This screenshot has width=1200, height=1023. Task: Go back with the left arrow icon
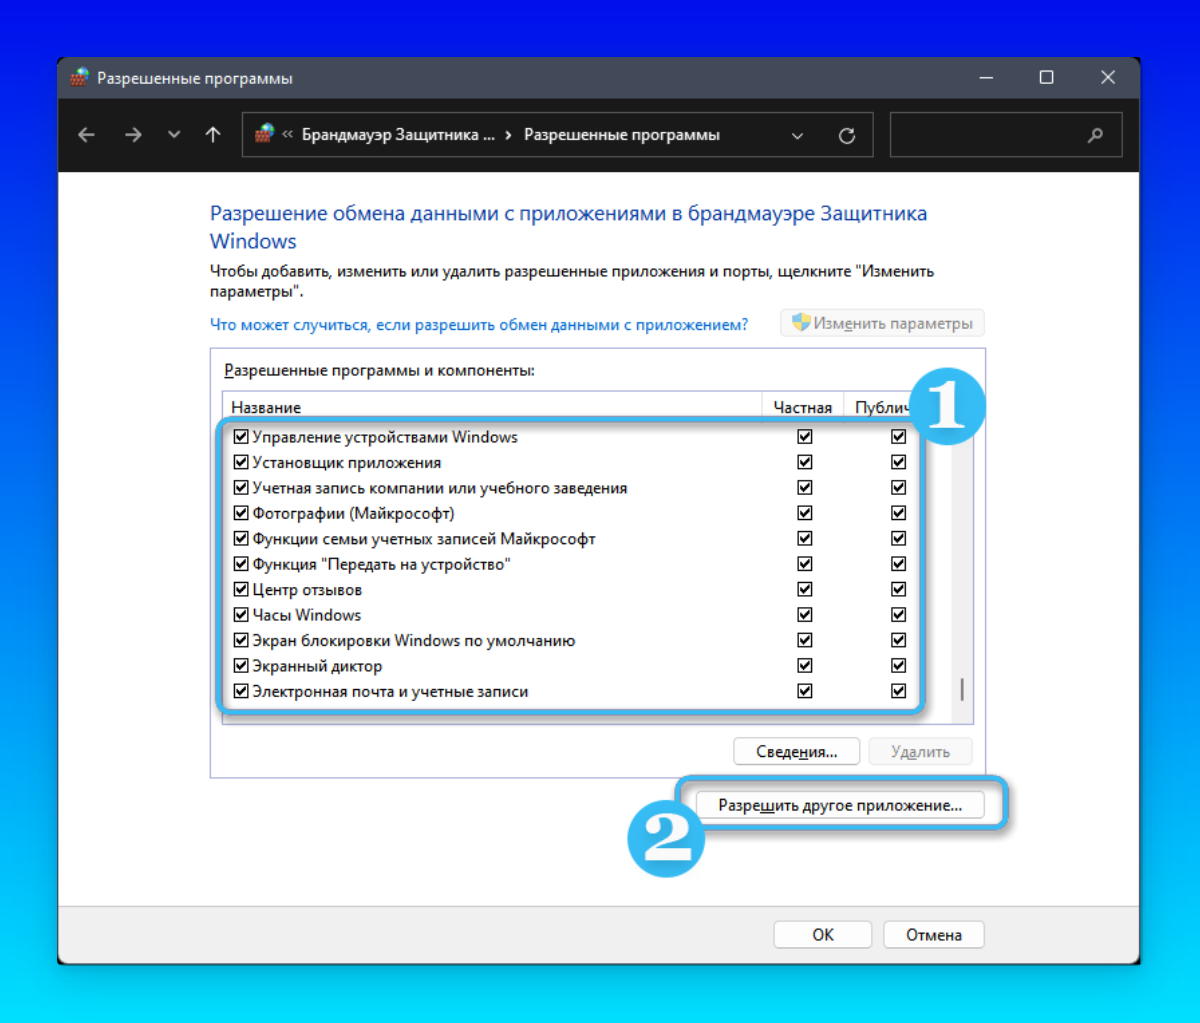point(86,135)
